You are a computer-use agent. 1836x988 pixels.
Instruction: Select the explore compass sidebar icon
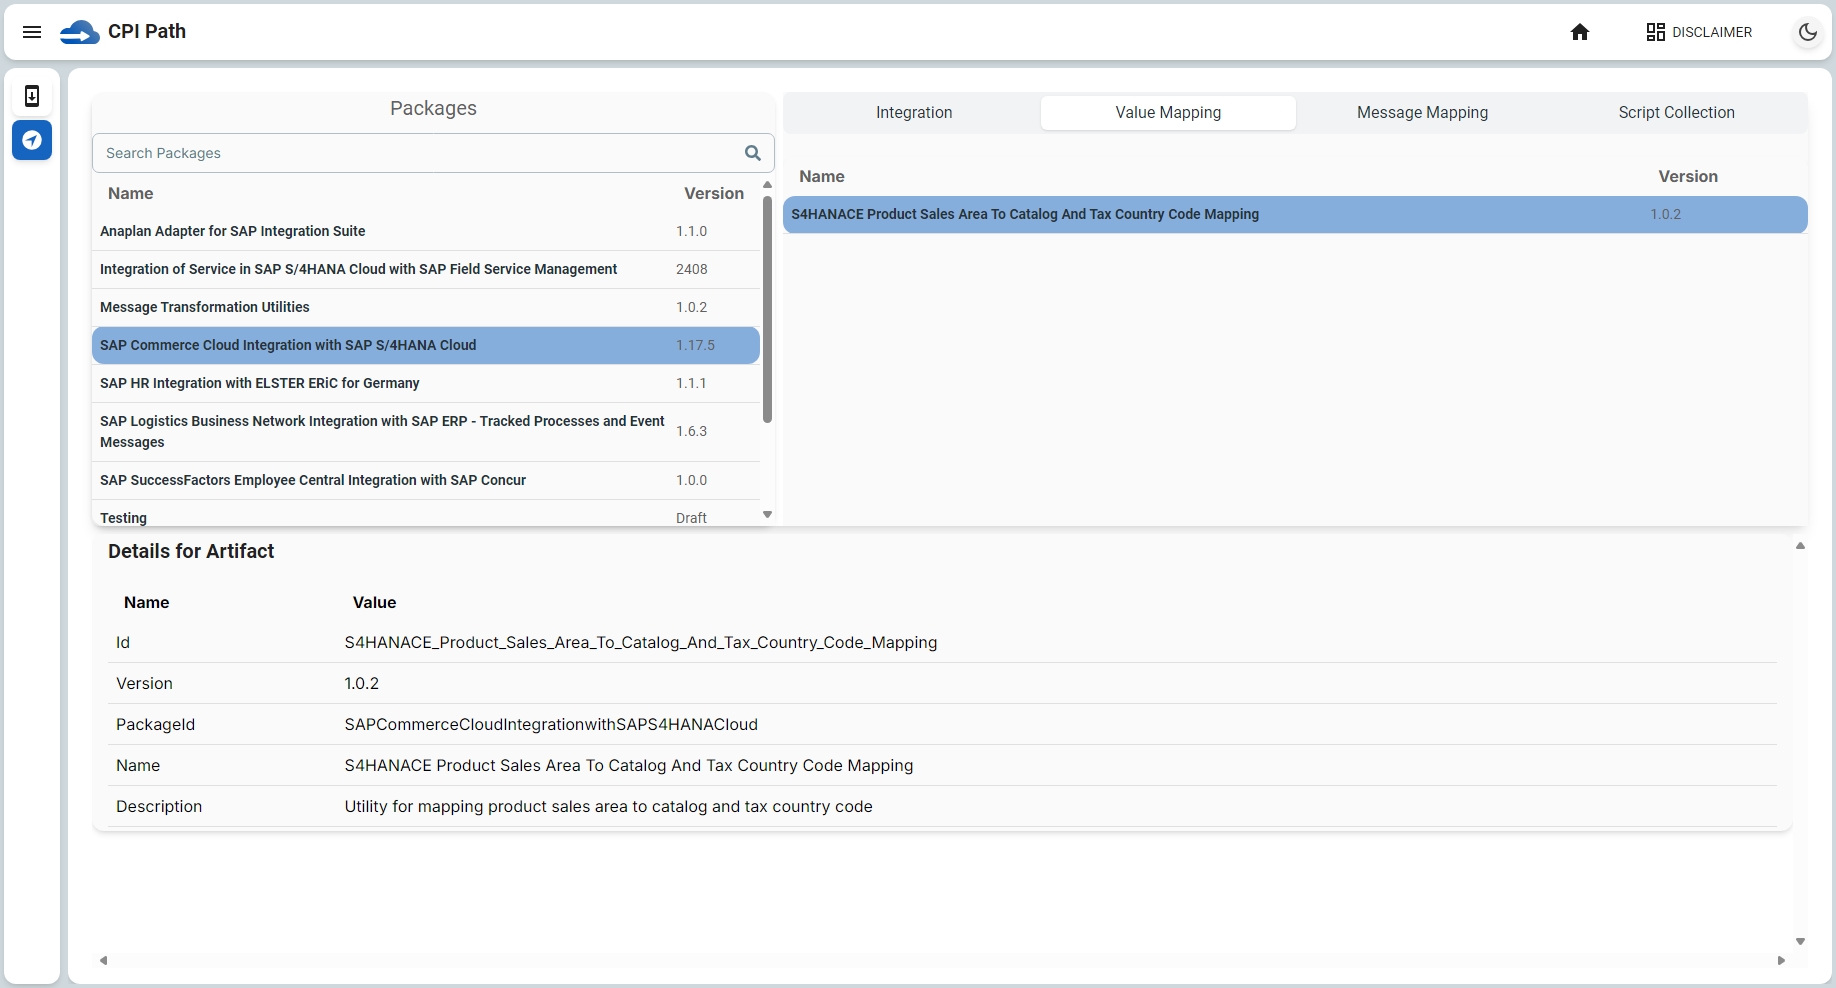(x=32, y=140)
